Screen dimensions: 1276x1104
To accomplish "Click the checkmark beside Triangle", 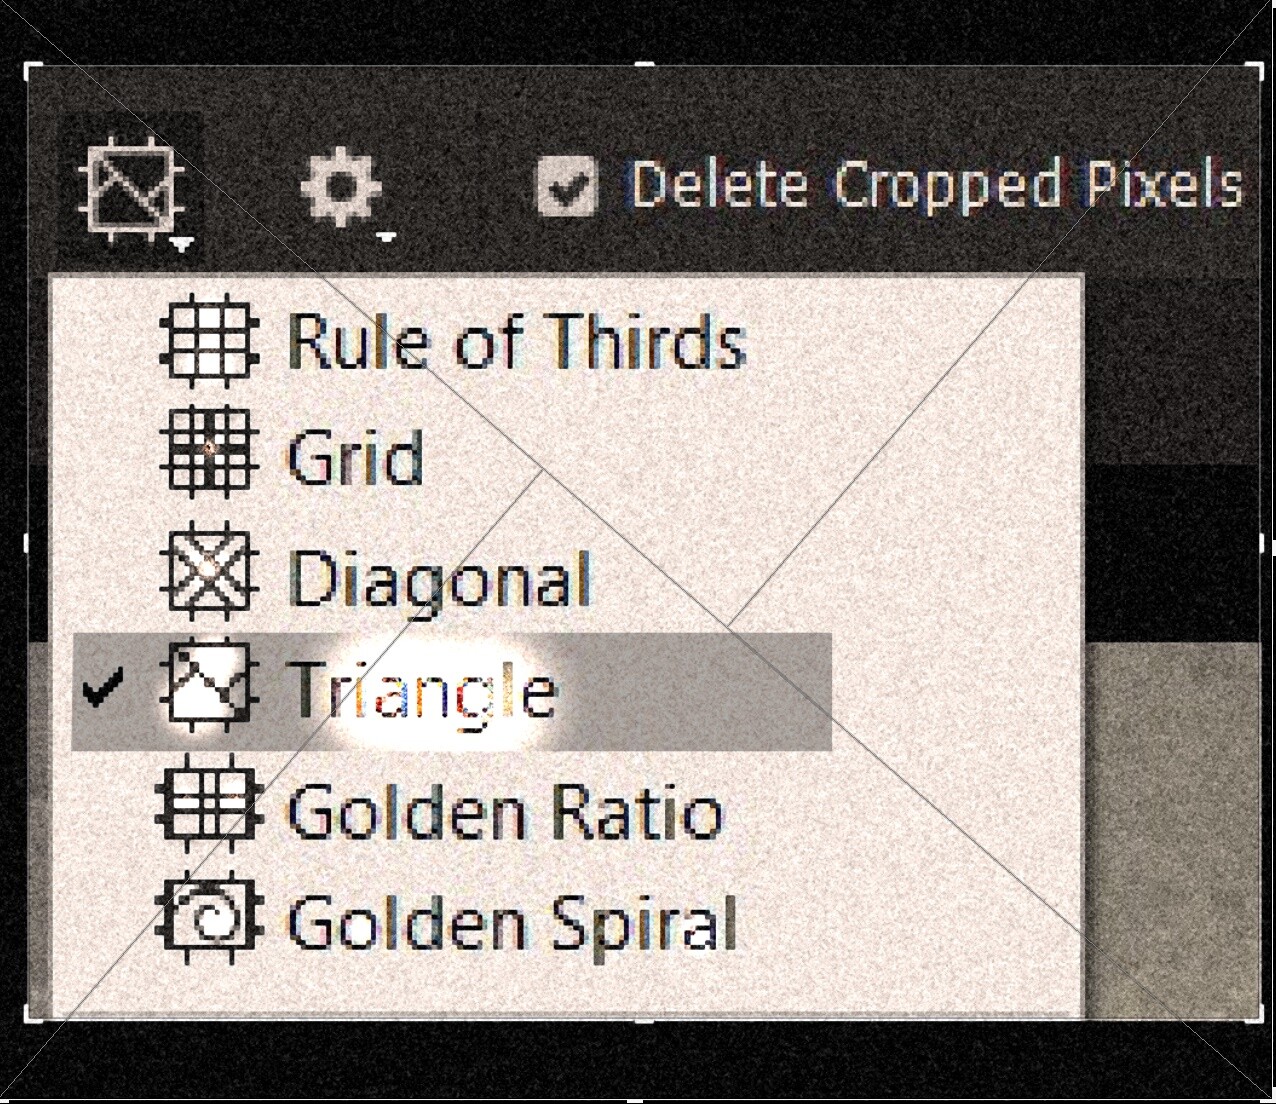I will (x=103, y=688).
